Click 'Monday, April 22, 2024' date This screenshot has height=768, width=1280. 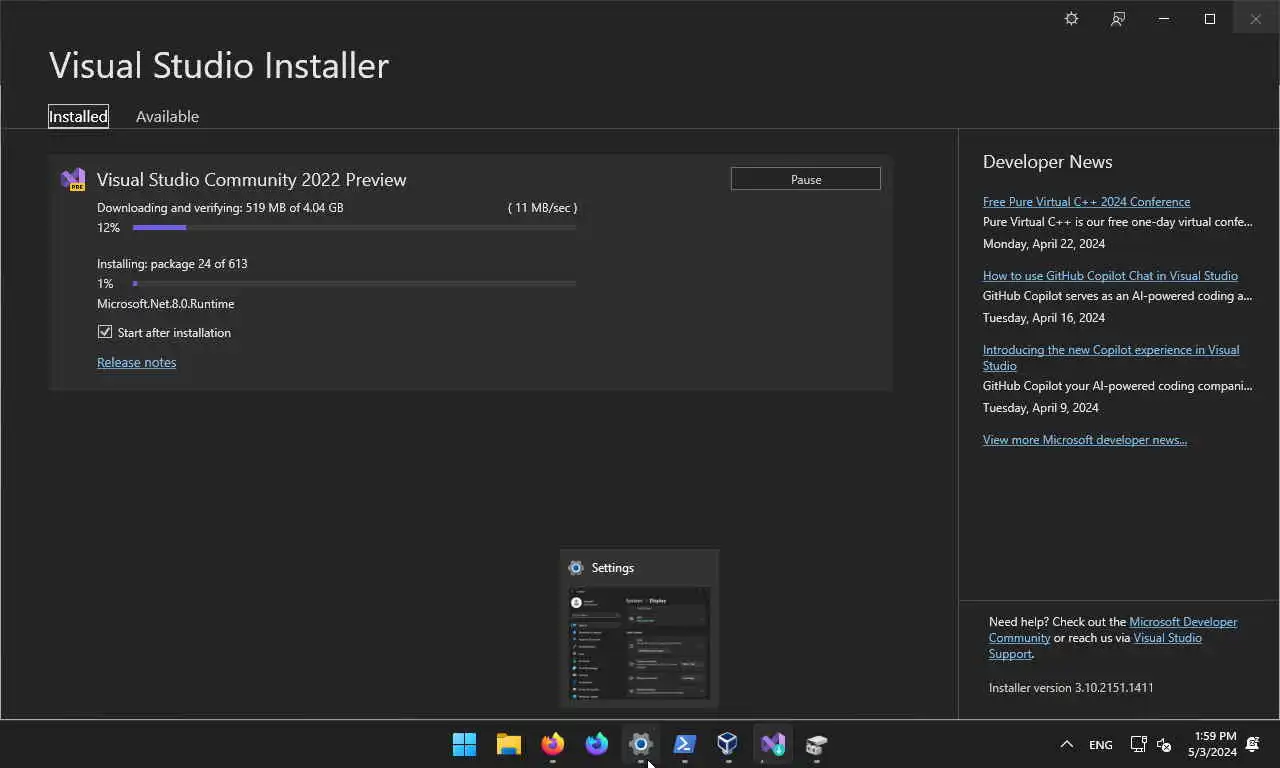[1044, 244]
